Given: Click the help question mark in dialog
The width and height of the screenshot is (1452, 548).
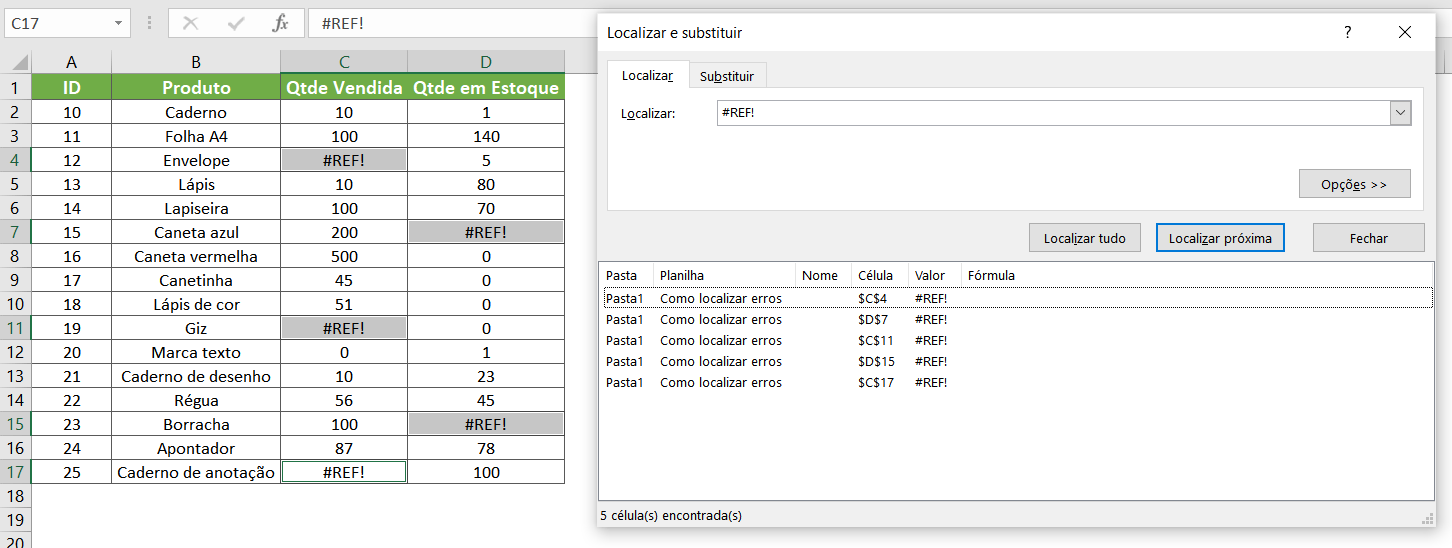Looking at the screenshot, I should pyautogui.click(x=1347, y=33).
